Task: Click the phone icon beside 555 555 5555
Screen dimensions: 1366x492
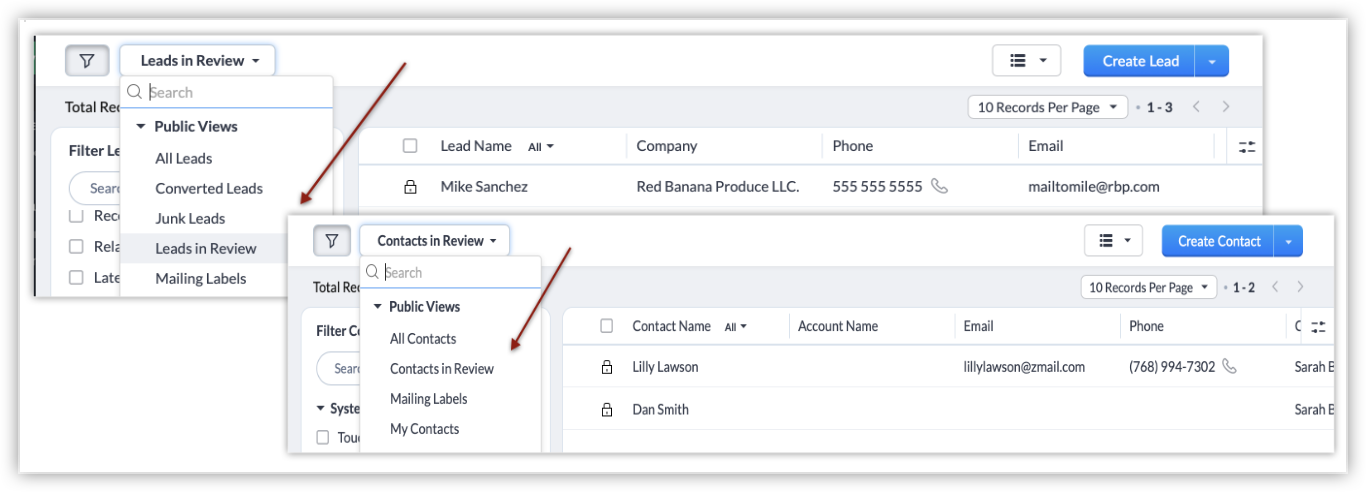Action: coord(939,186)
